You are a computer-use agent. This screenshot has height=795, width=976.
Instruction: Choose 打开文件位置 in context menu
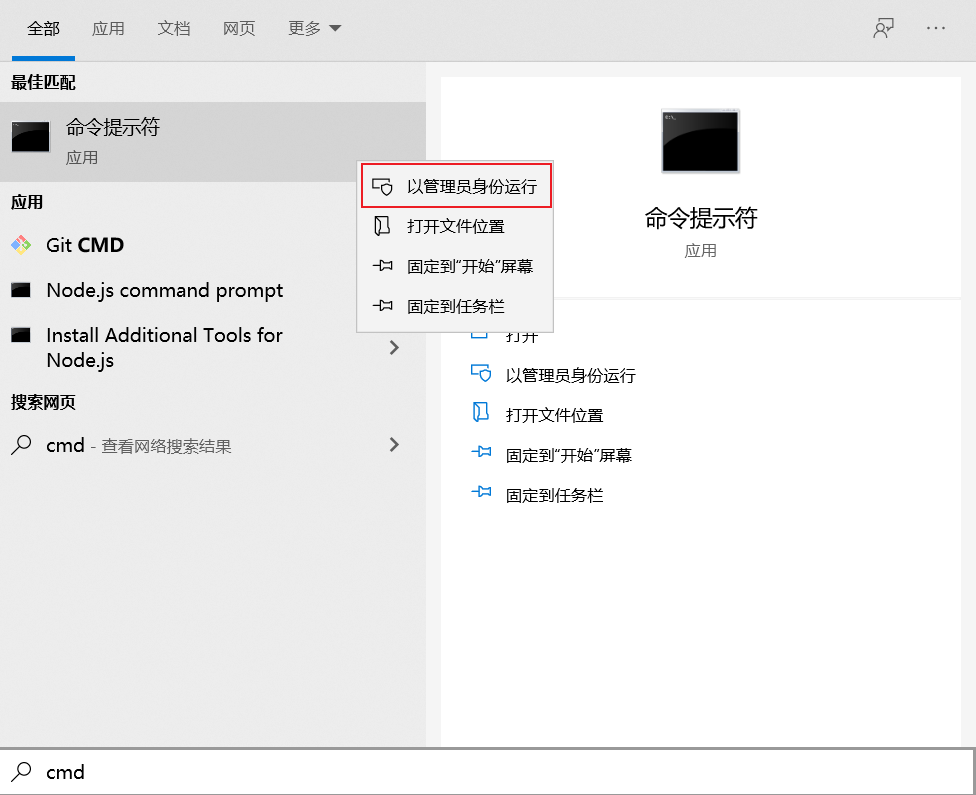pos(456,226)
